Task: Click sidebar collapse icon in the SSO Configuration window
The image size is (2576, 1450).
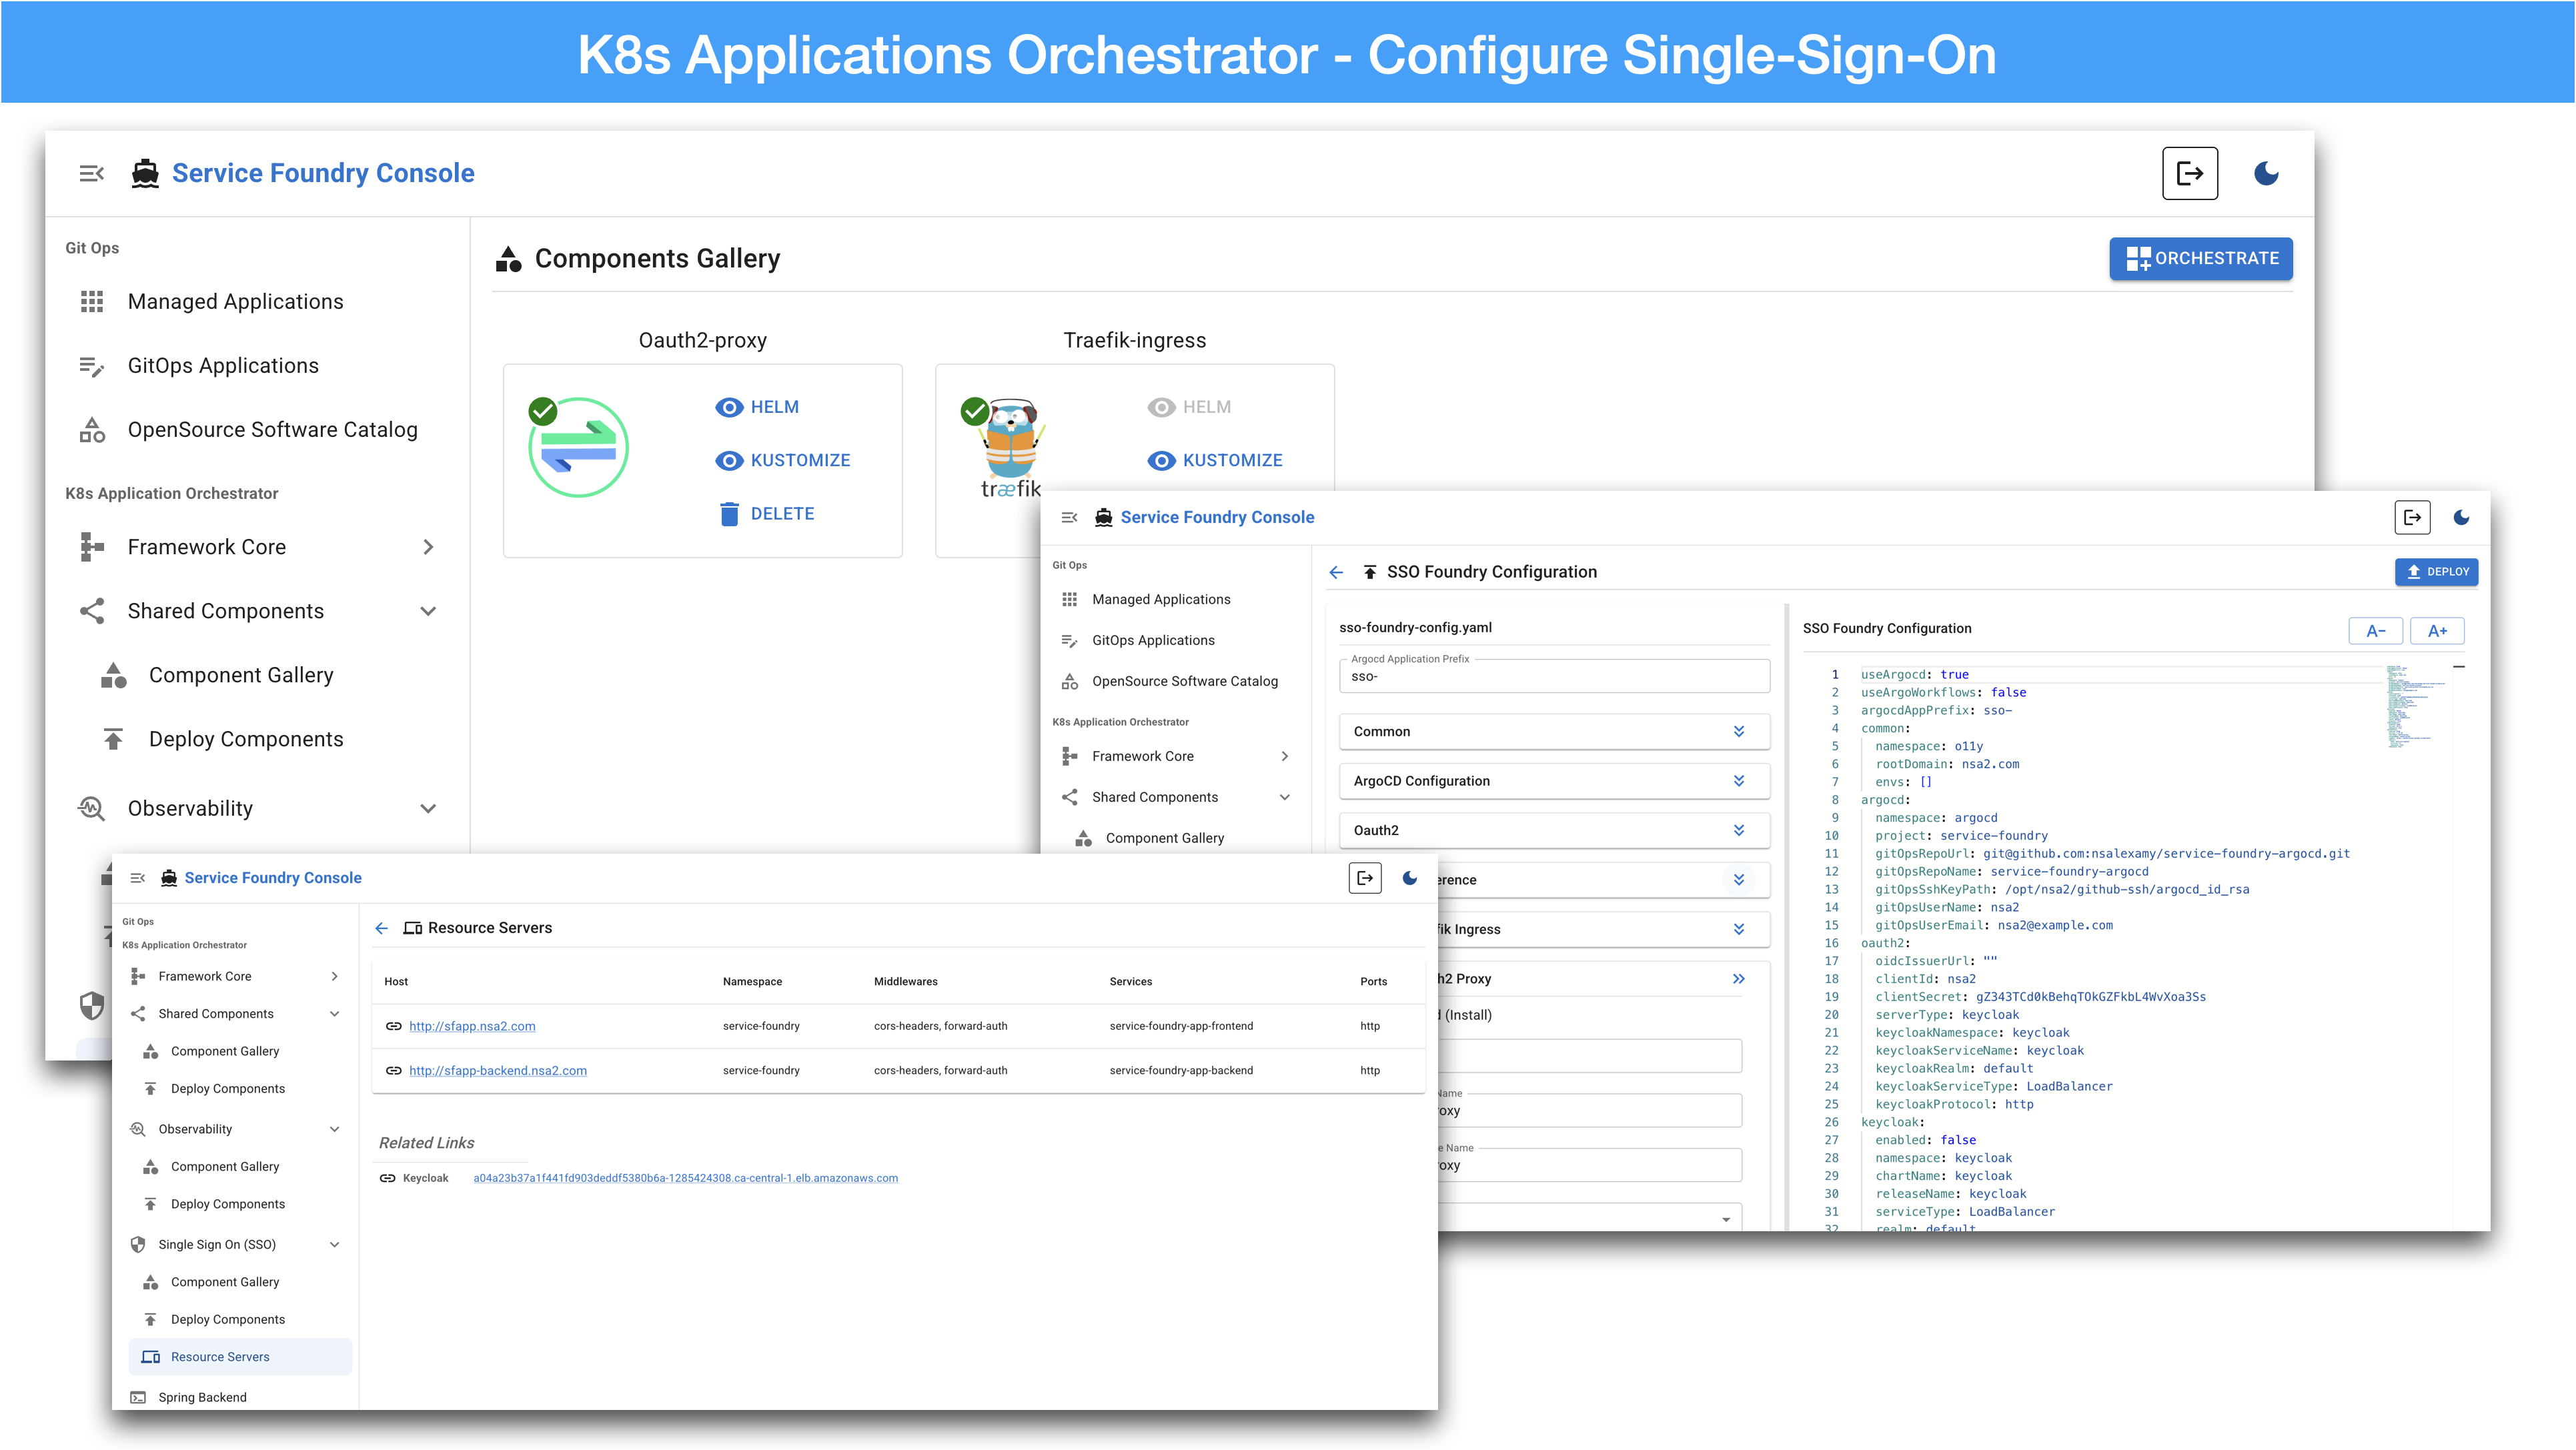Action: [x=1069, y=517]
